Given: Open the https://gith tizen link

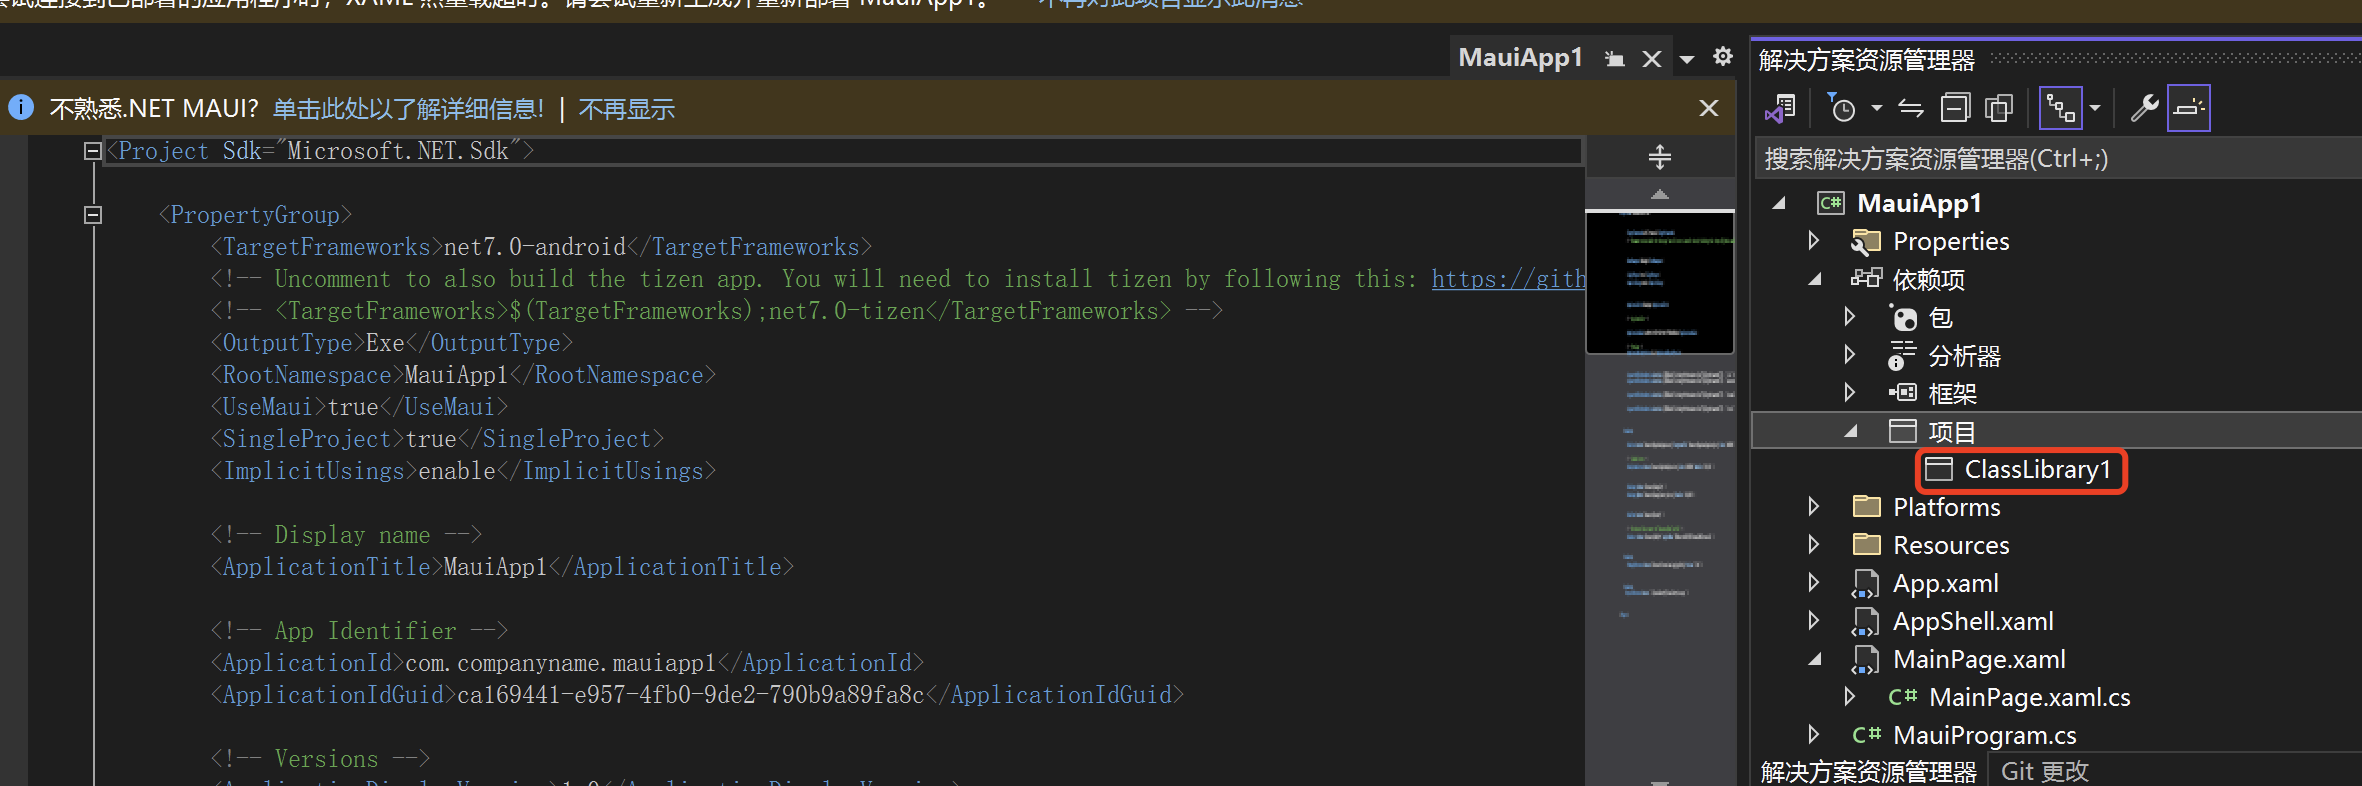Looking at the screenshot, I should pyautogui.click(x=1508, y=279).
